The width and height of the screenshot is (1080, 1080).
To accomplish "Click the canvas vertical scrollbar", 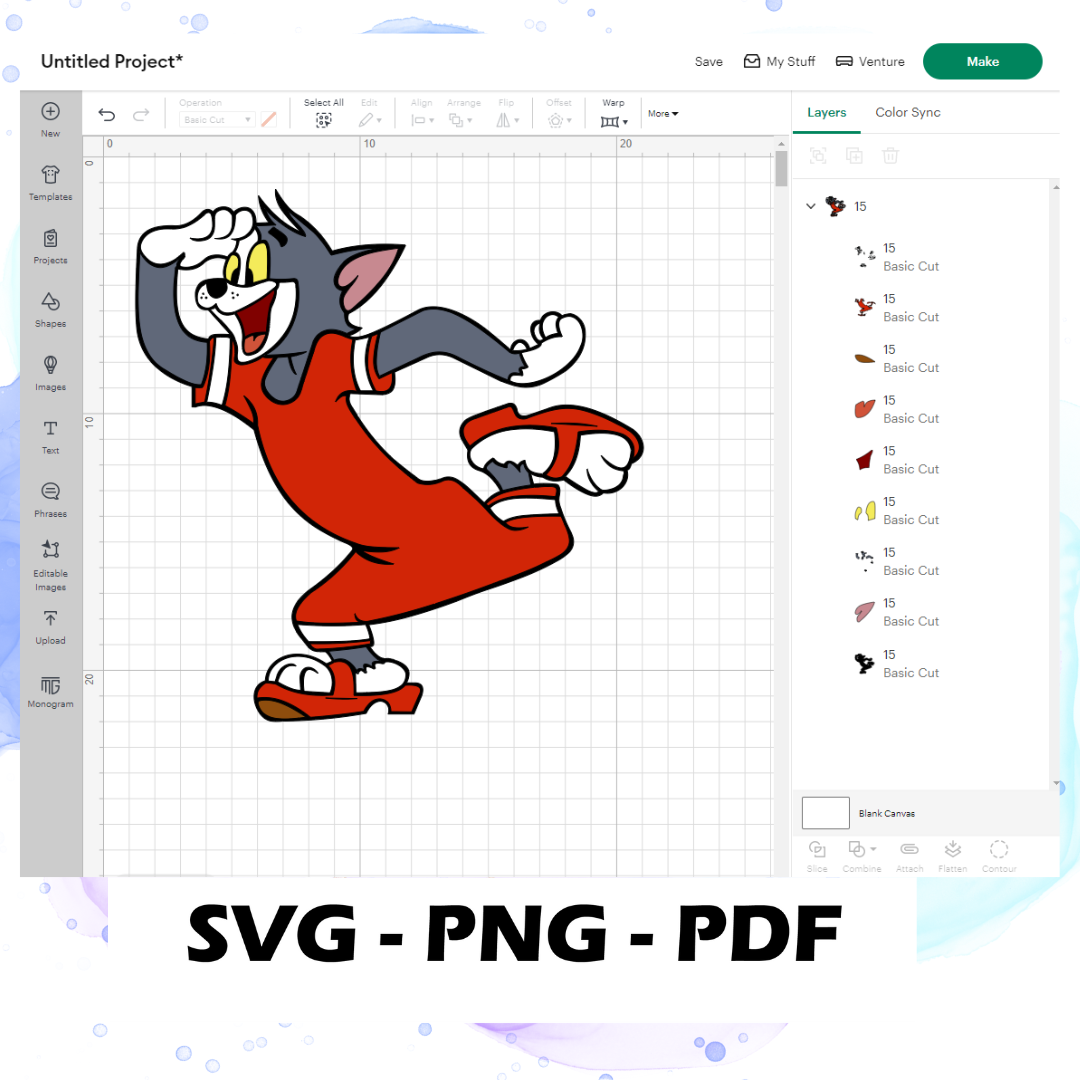I will (x=780, y=169).
